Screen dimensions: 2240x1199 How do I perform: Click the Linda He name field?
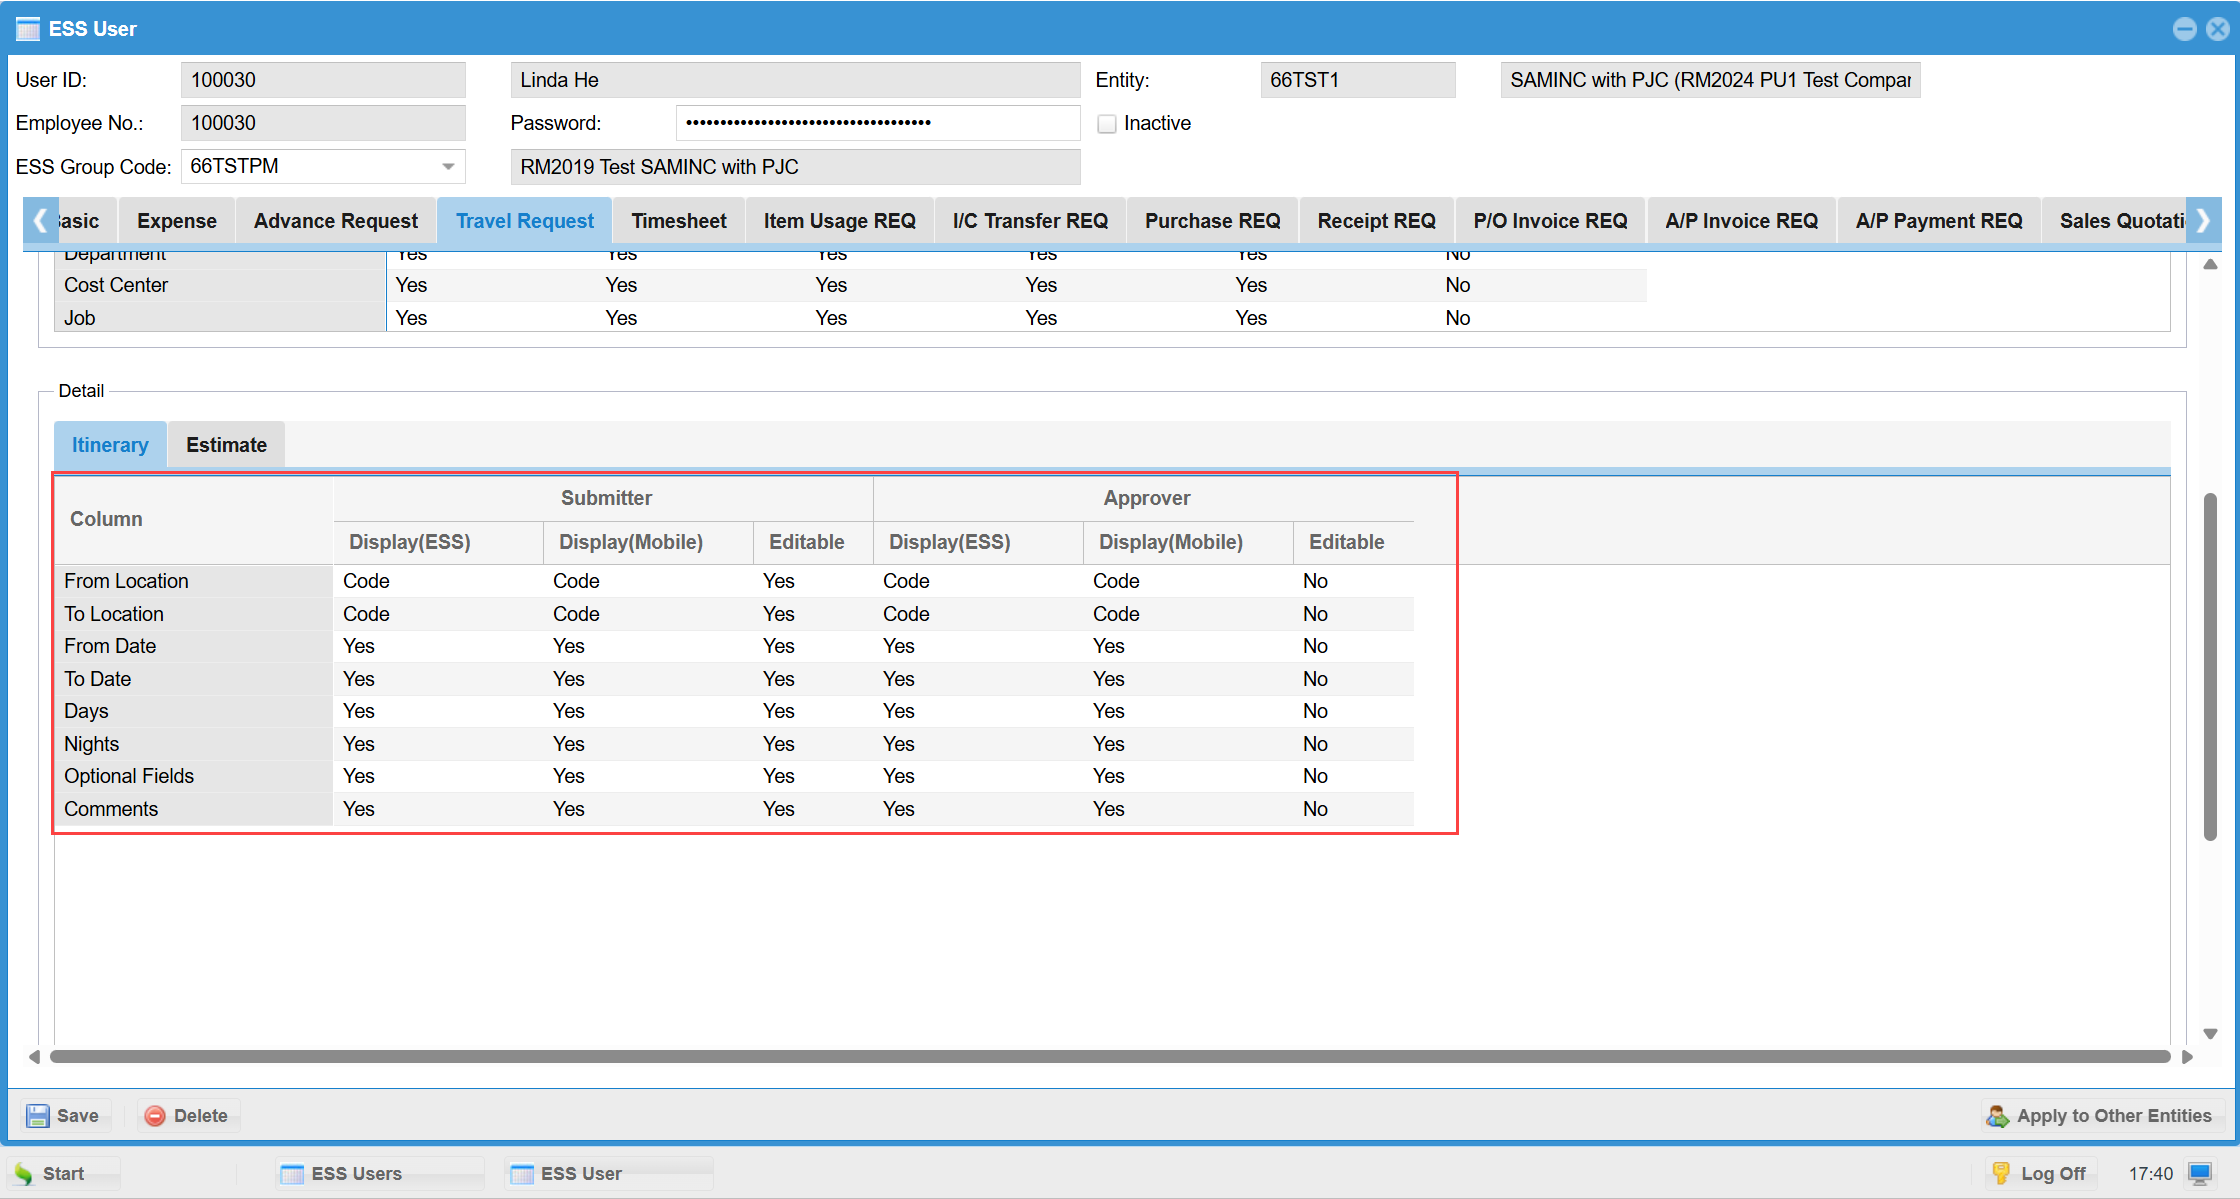tap(795, 80)
